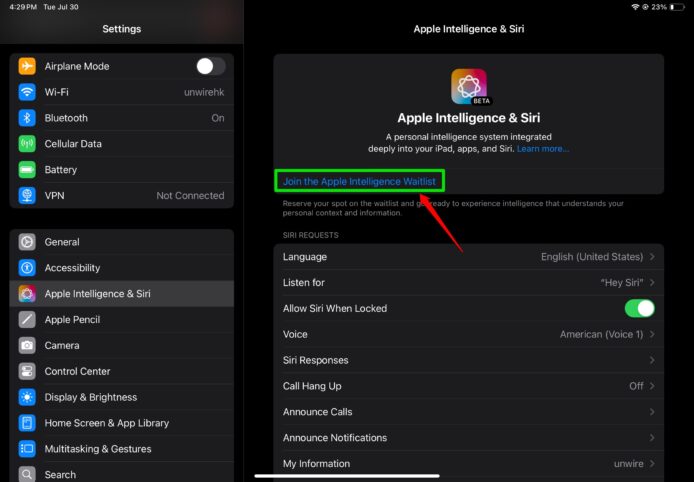Open Listen for "Hey Siri" options
Image resolution: width=694 pixels, height=482 pixels.
coord(468,283)
